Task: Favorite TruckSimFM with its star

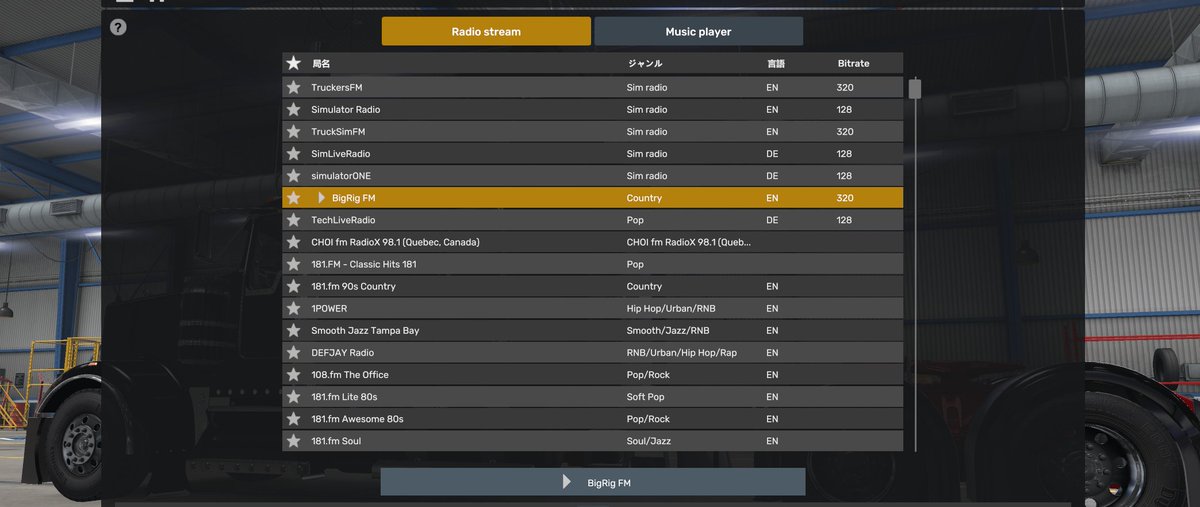Action: [x=293, y=131]
